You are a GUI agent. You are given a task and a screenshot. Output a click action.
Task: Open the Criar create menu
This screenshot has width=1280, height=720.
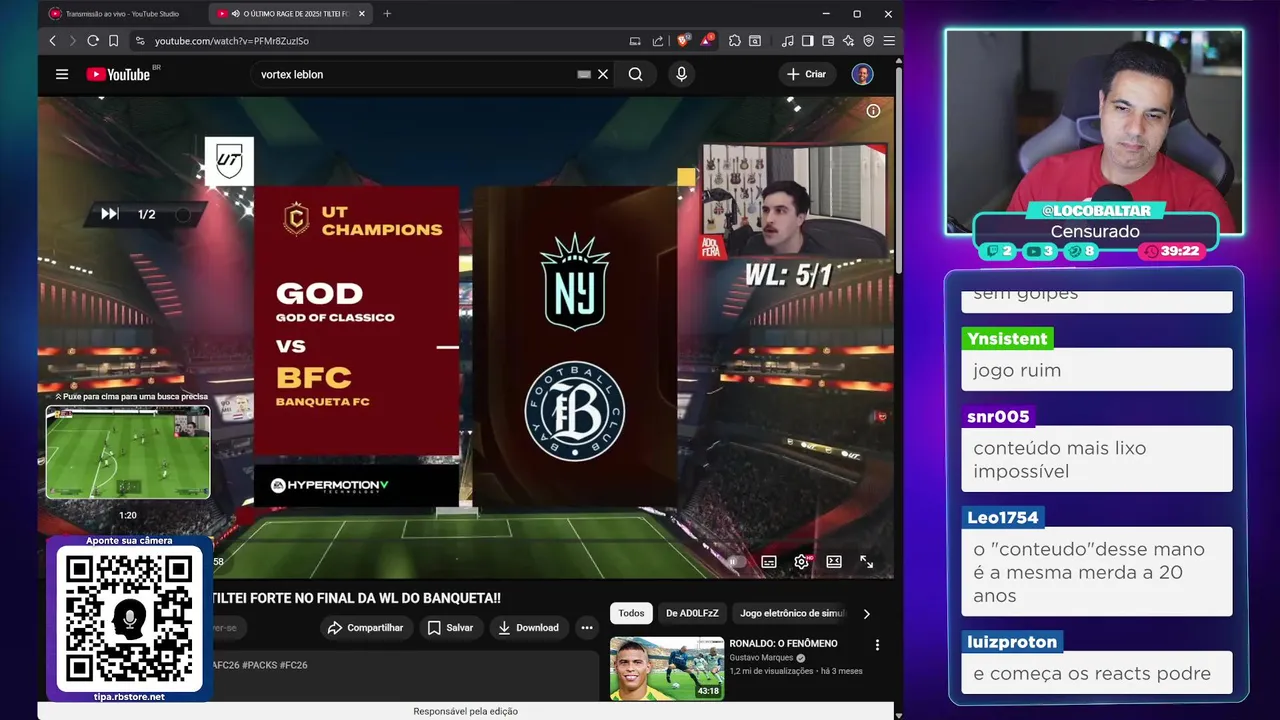[x=807, y=74]
